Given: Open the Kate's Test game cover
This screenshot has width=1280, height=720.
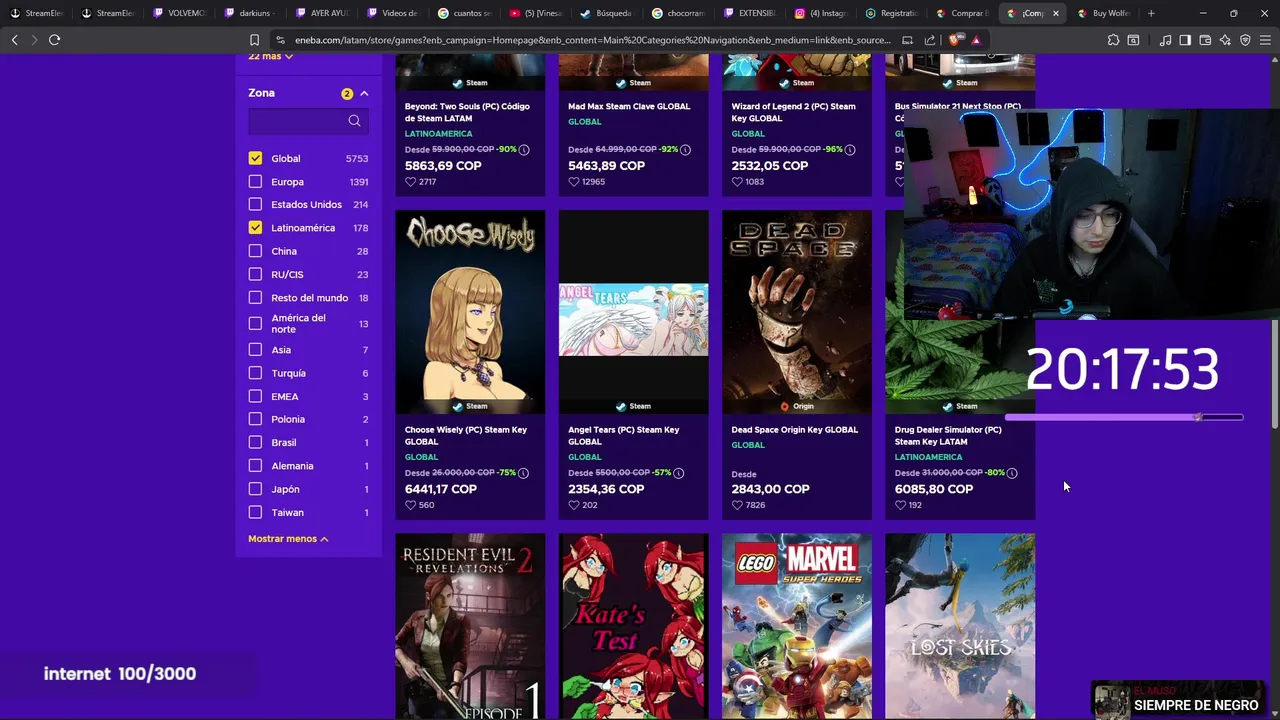Looking at the screenshot, I should (633, 626).
